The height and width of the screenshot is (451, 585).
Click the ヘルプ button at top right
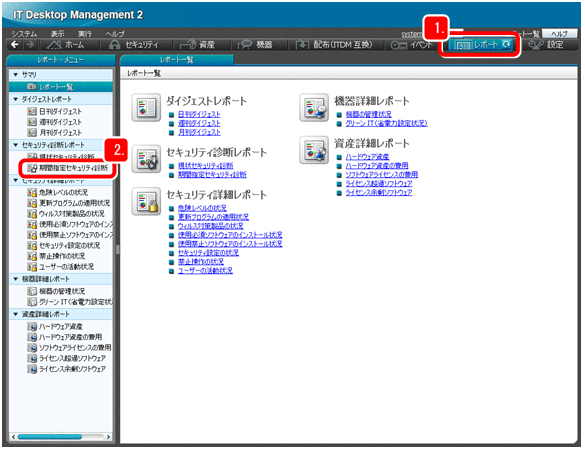point(559,34)
